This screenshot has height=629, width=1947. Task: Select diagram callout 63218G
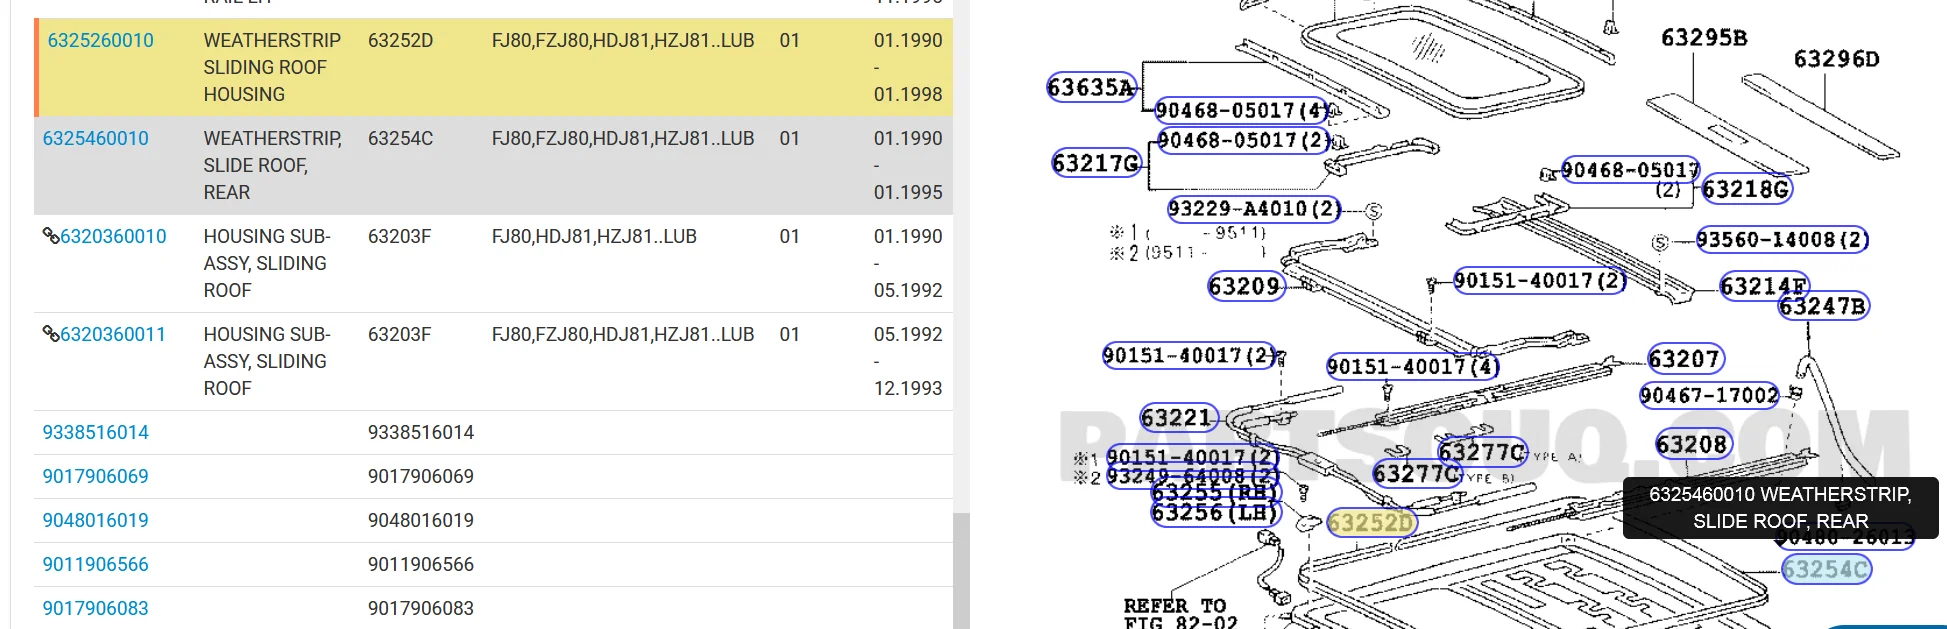point(1746,189)
